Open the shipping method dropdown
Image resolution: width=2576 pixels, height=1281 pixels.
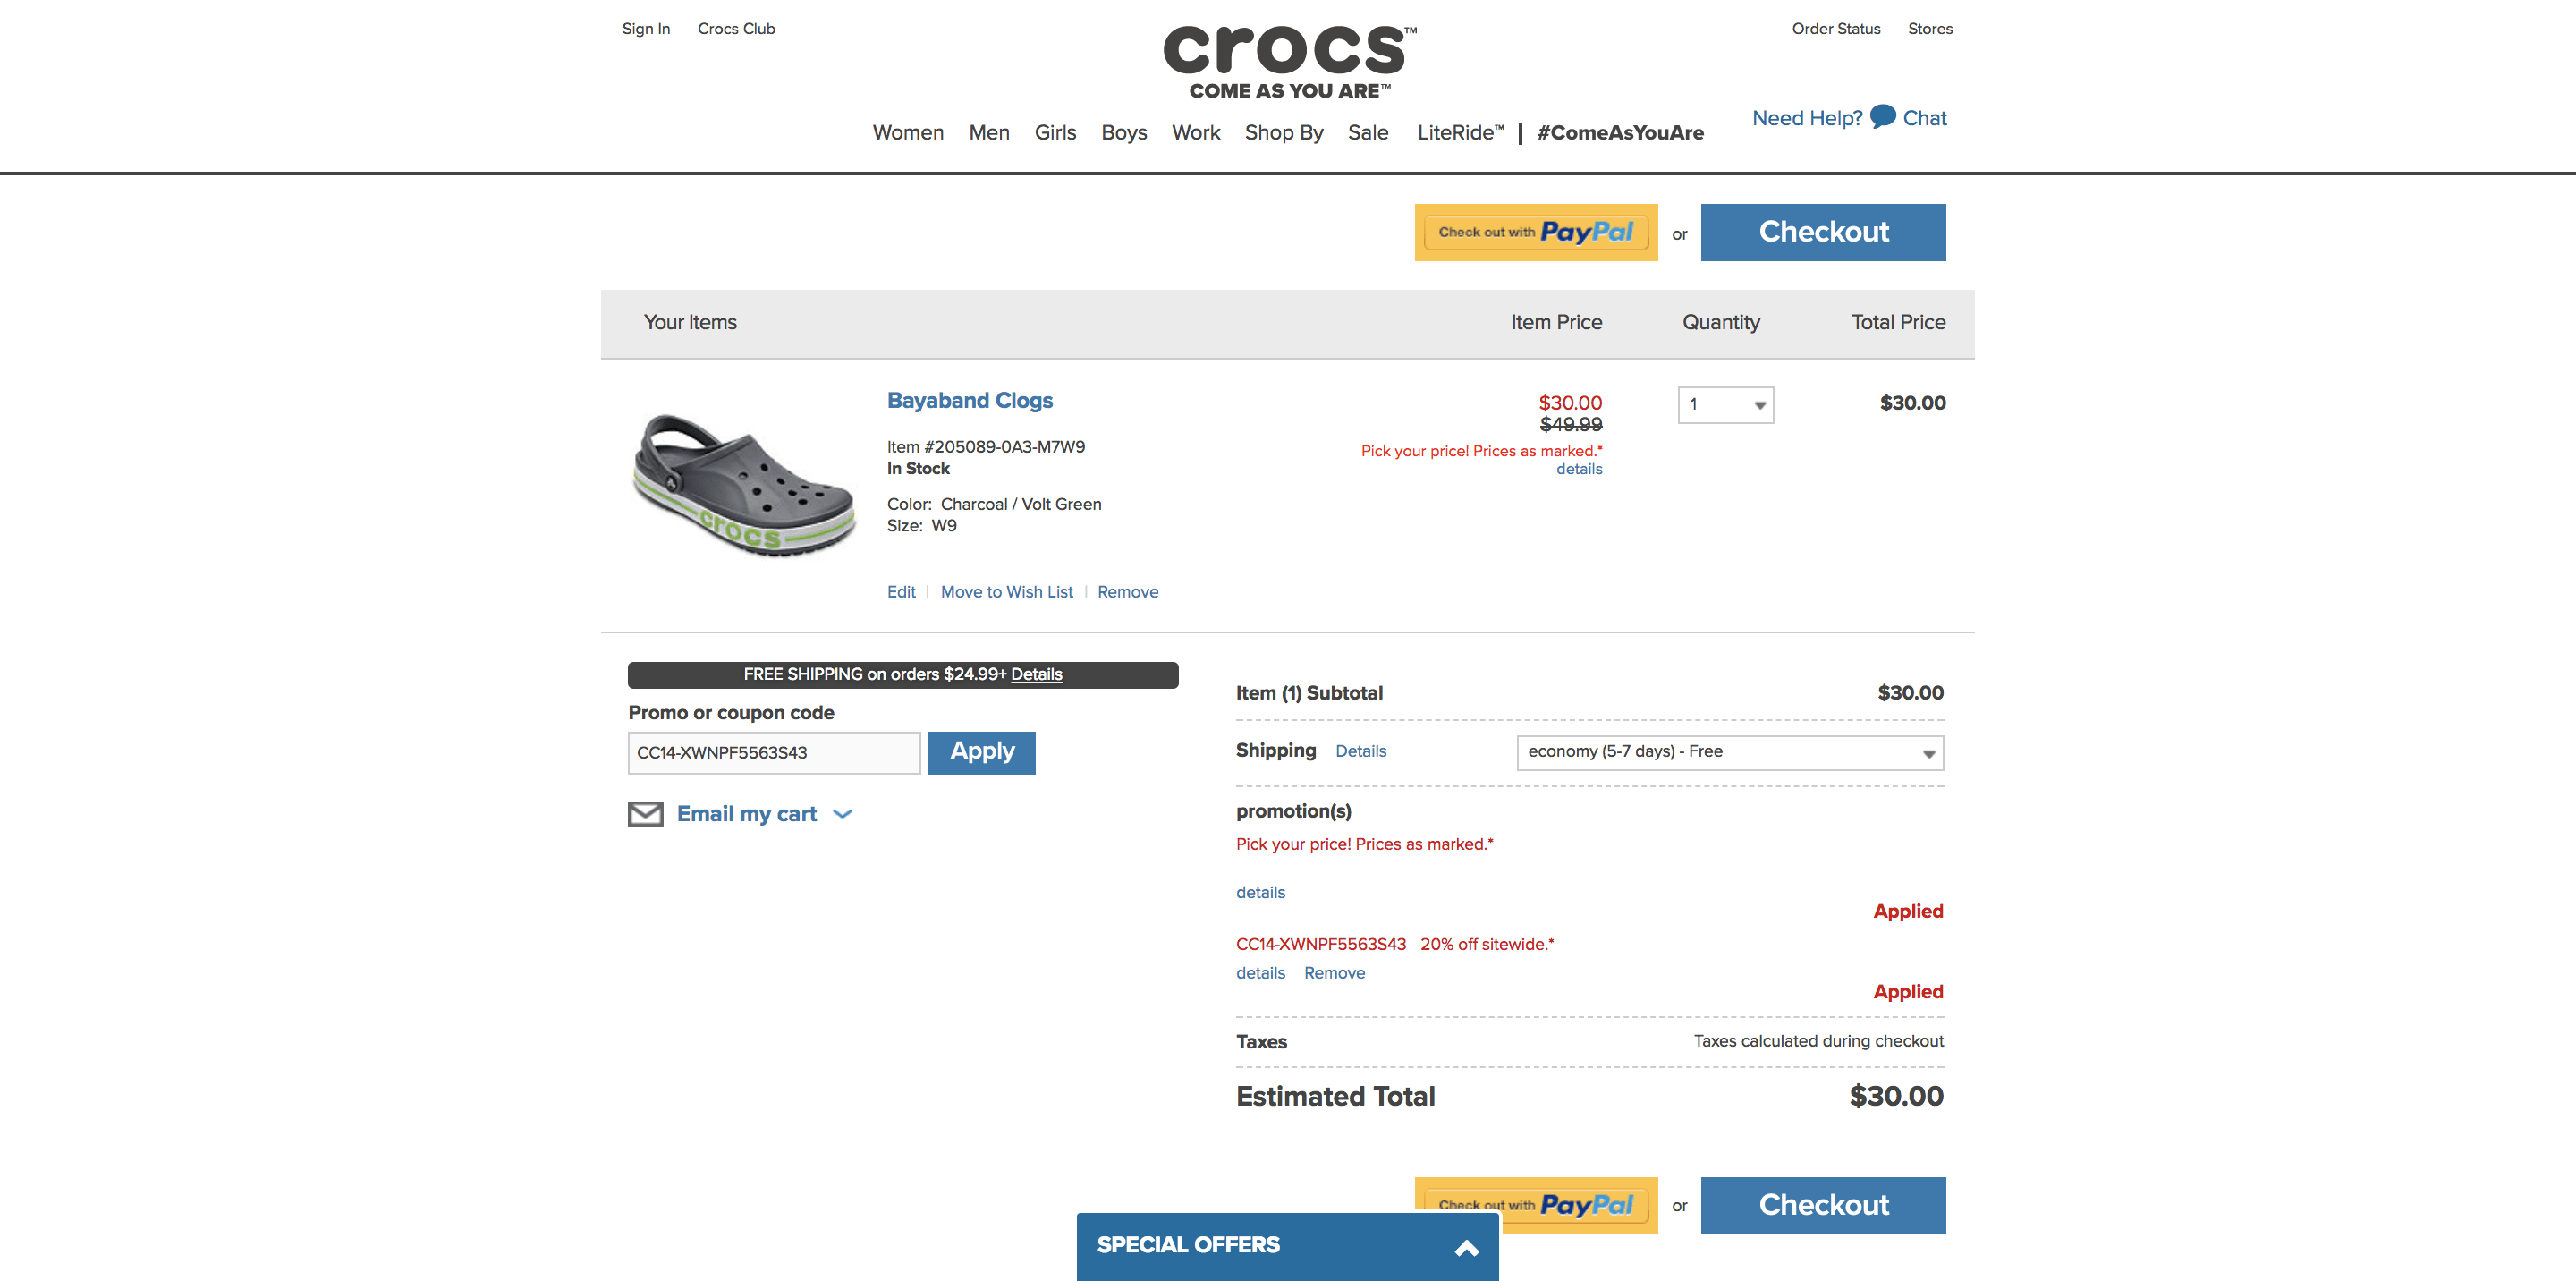pos(1727,752)
